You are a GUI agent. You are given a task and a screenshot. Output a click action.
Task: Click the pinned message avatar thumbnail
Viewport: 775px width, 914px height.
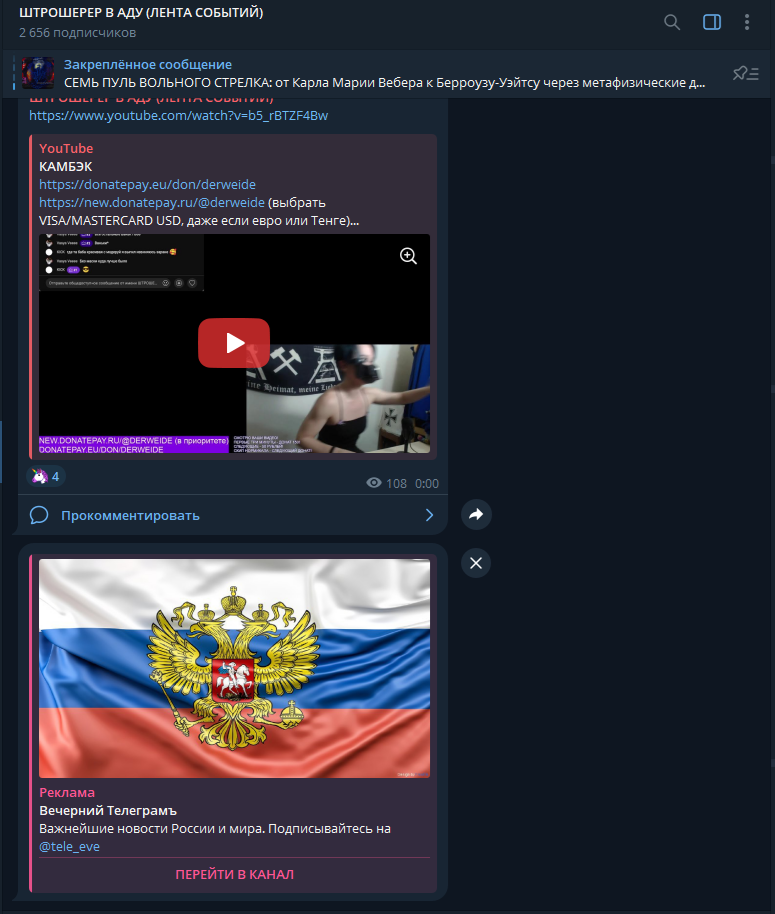click(x=38, y=74)
